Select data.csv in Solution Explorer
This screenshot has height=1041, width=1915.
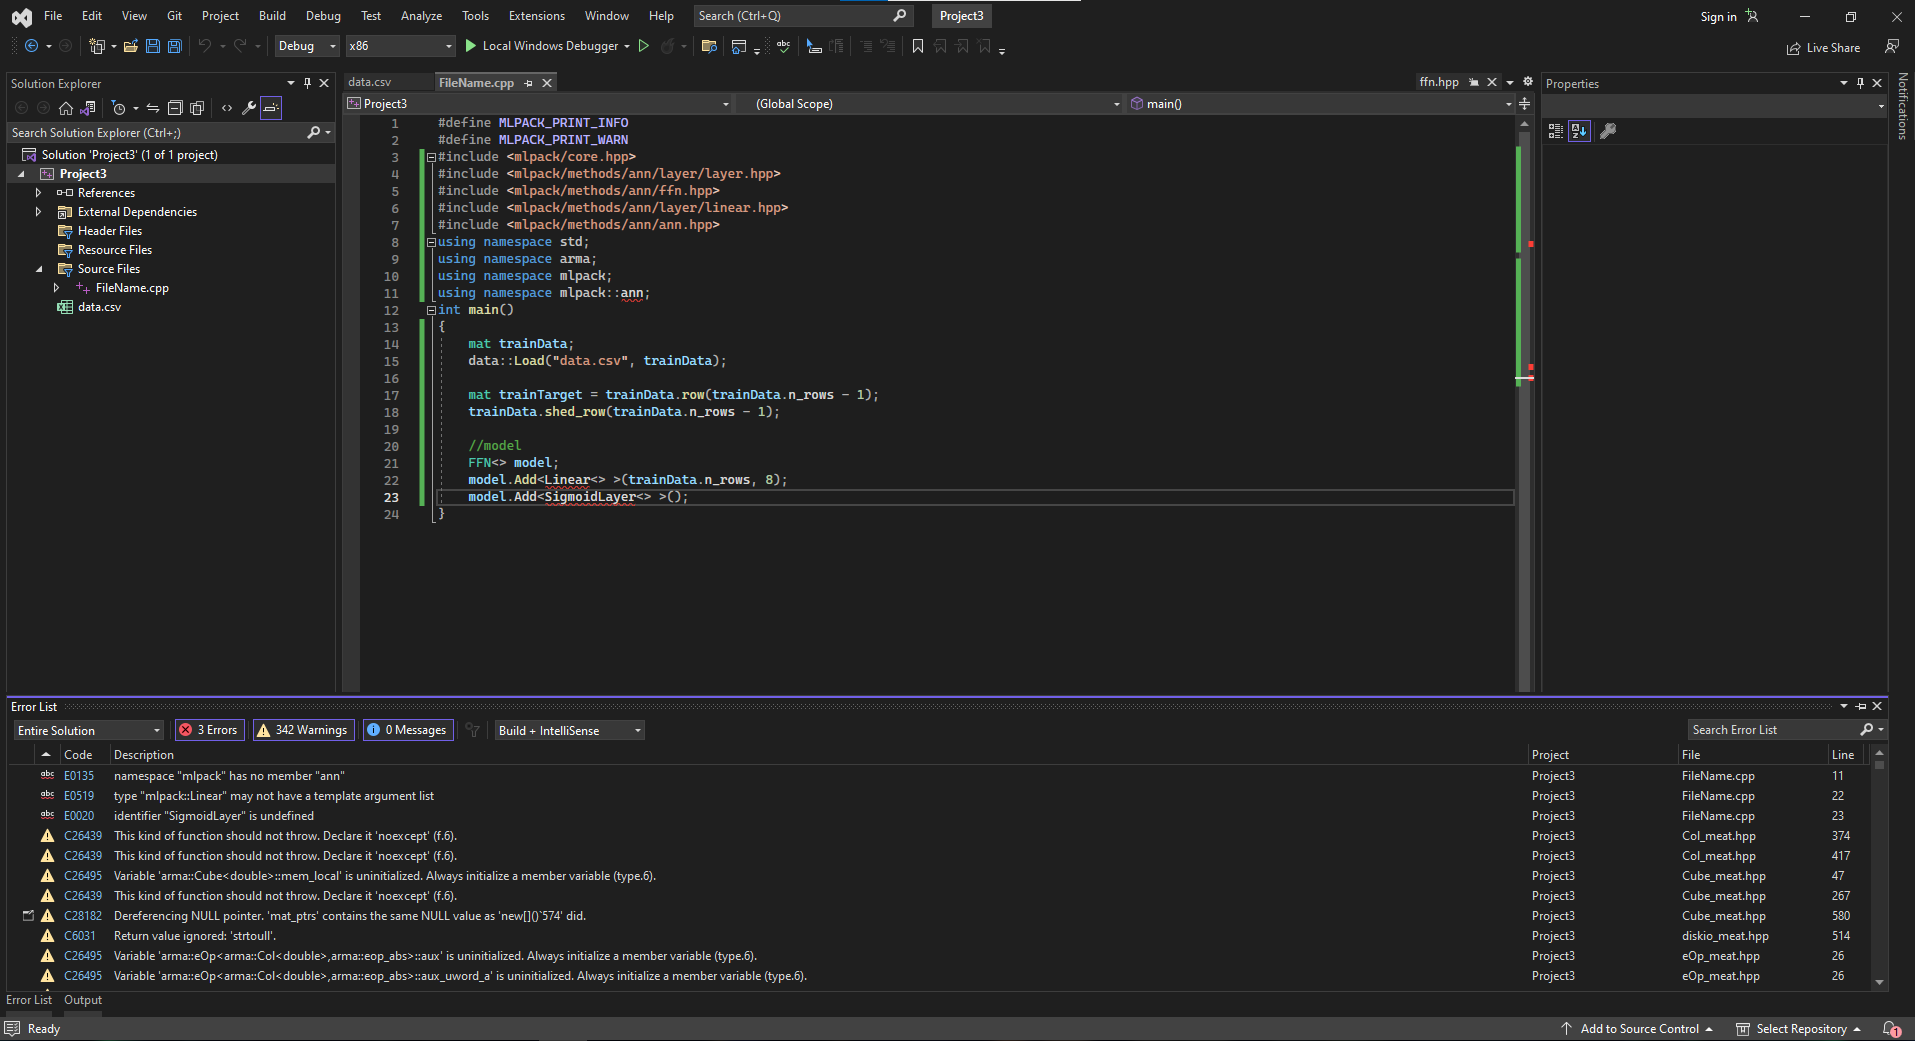click(99, 307)
